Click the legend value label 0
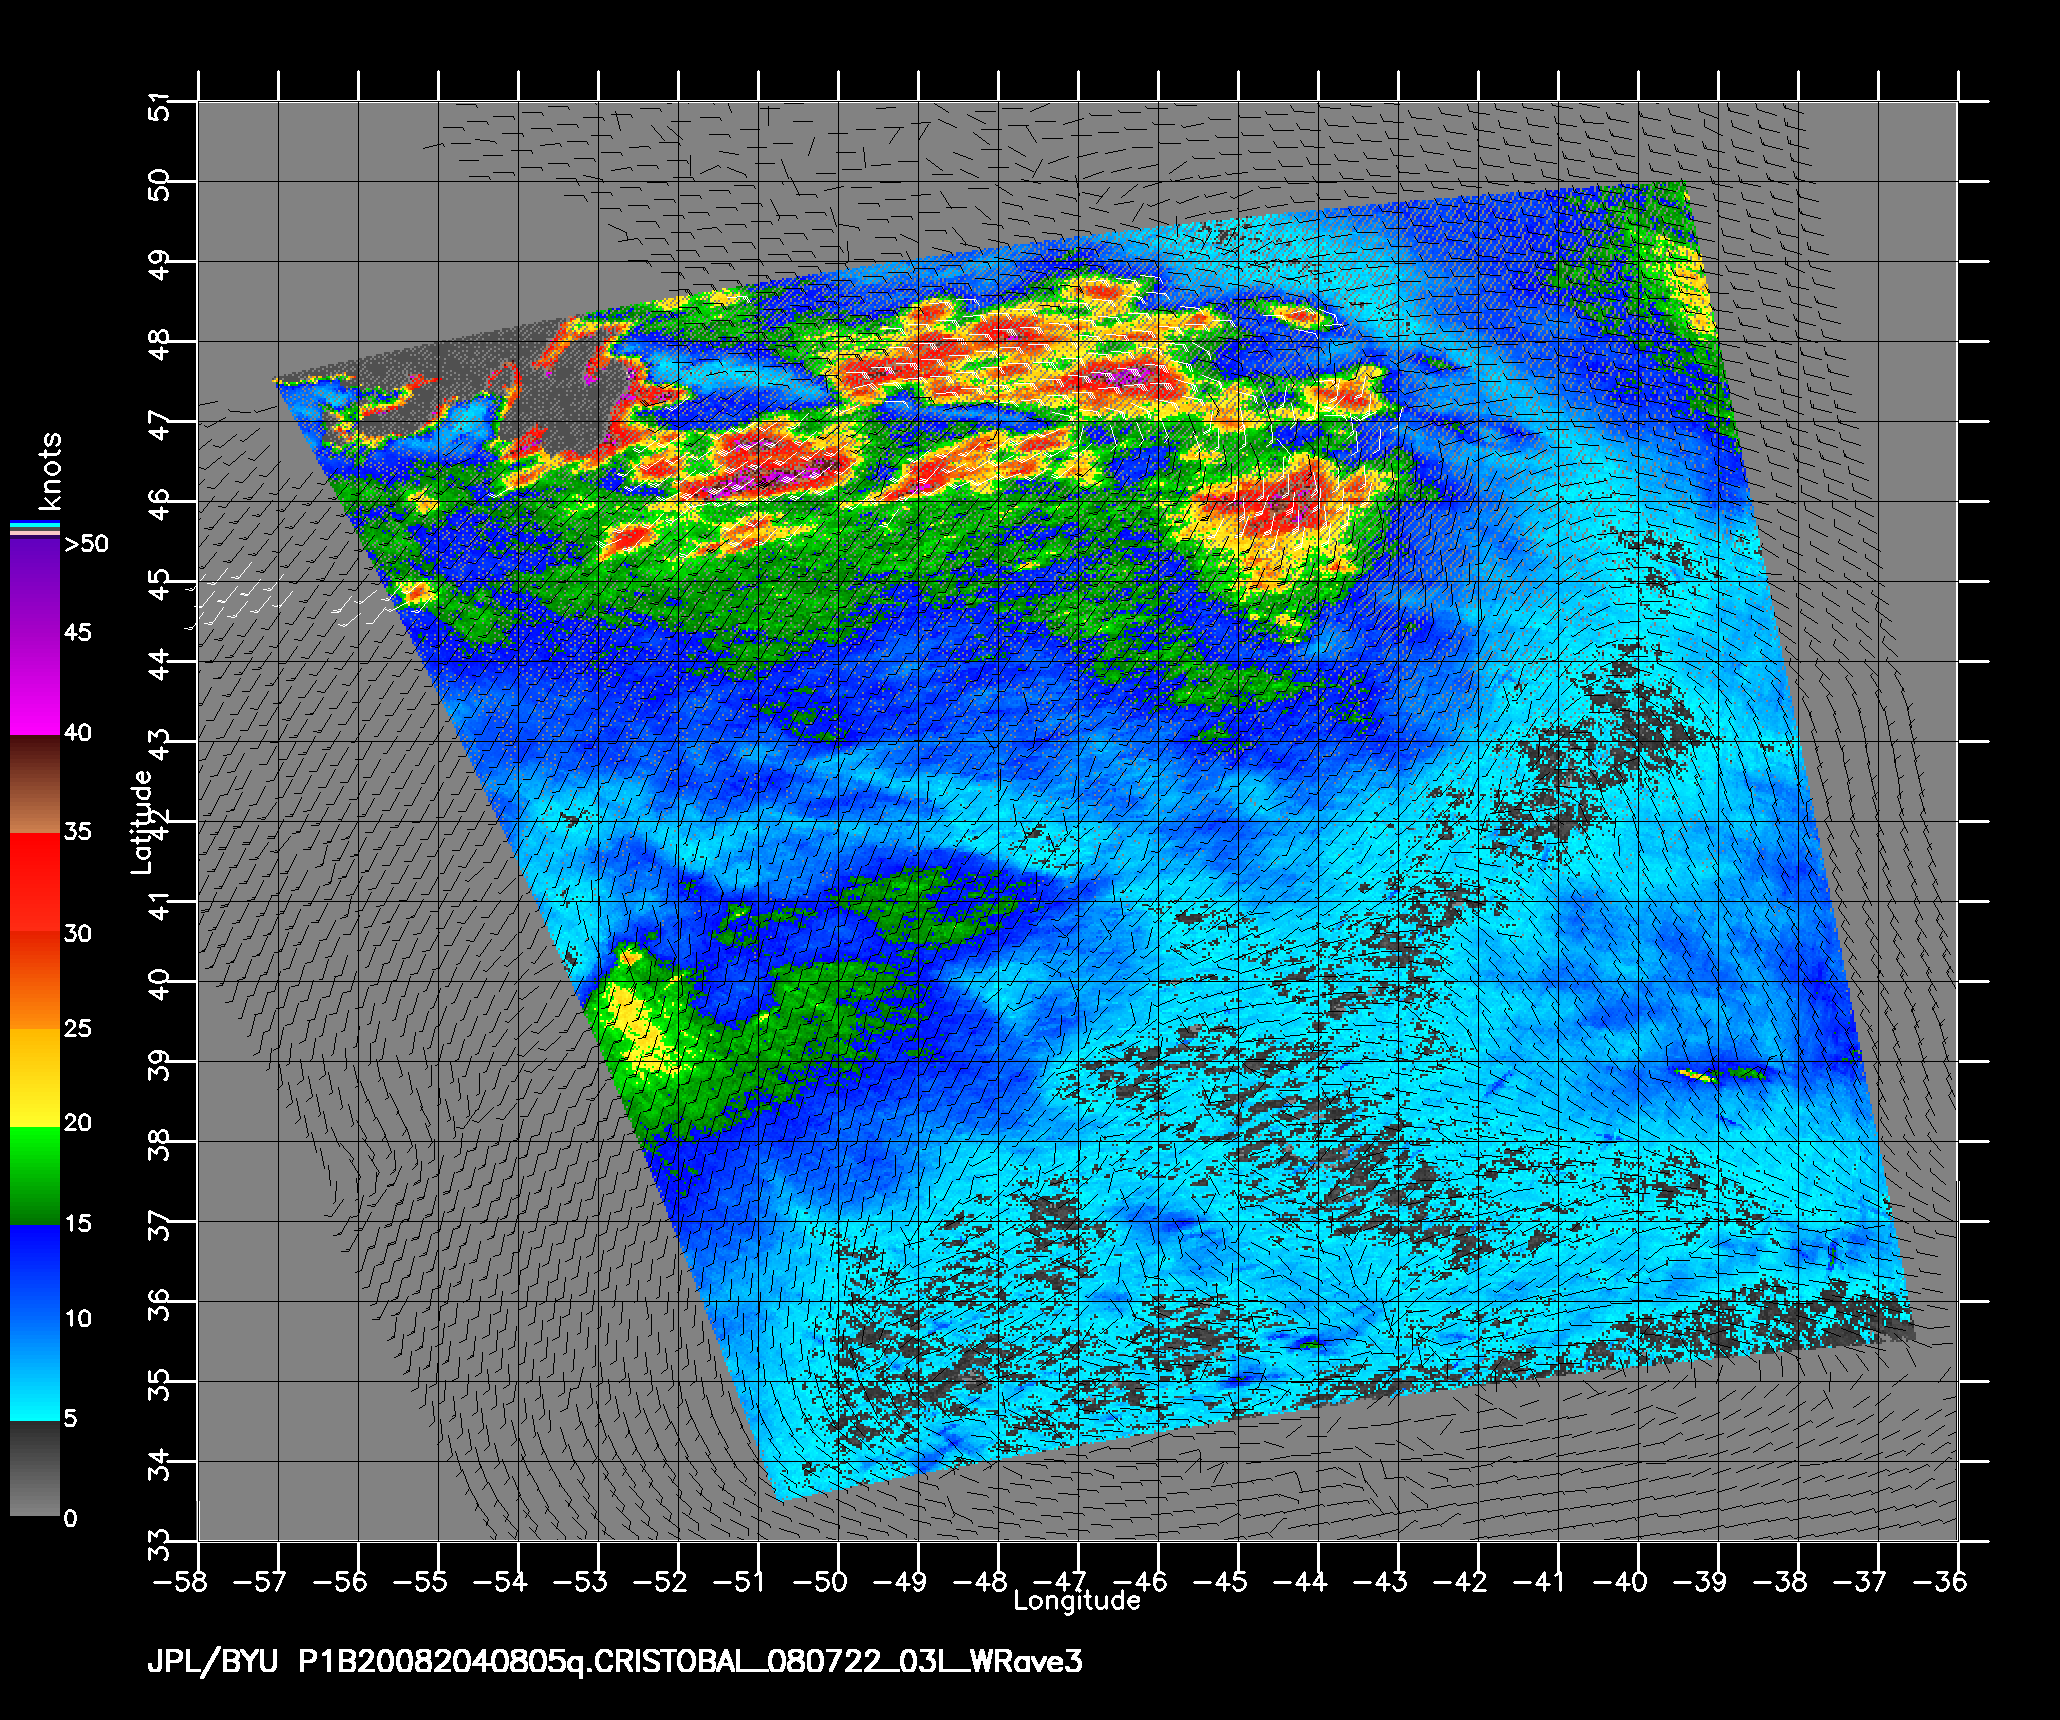 (x=70, y=1519)
